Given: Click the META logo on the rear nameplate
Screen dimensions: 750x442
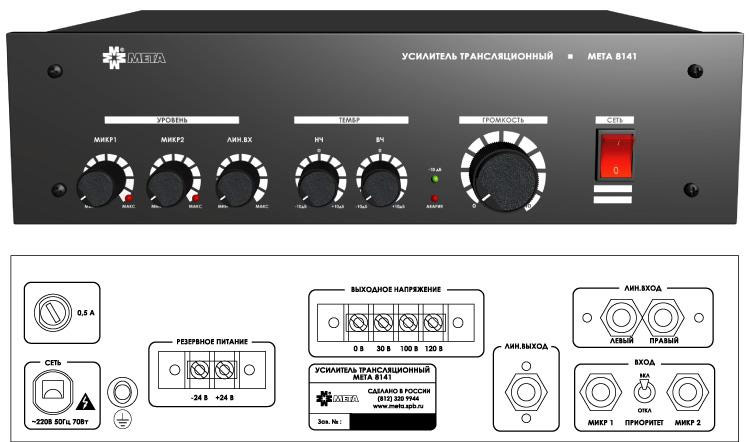Looking at the screenshot, I should 337,398.
